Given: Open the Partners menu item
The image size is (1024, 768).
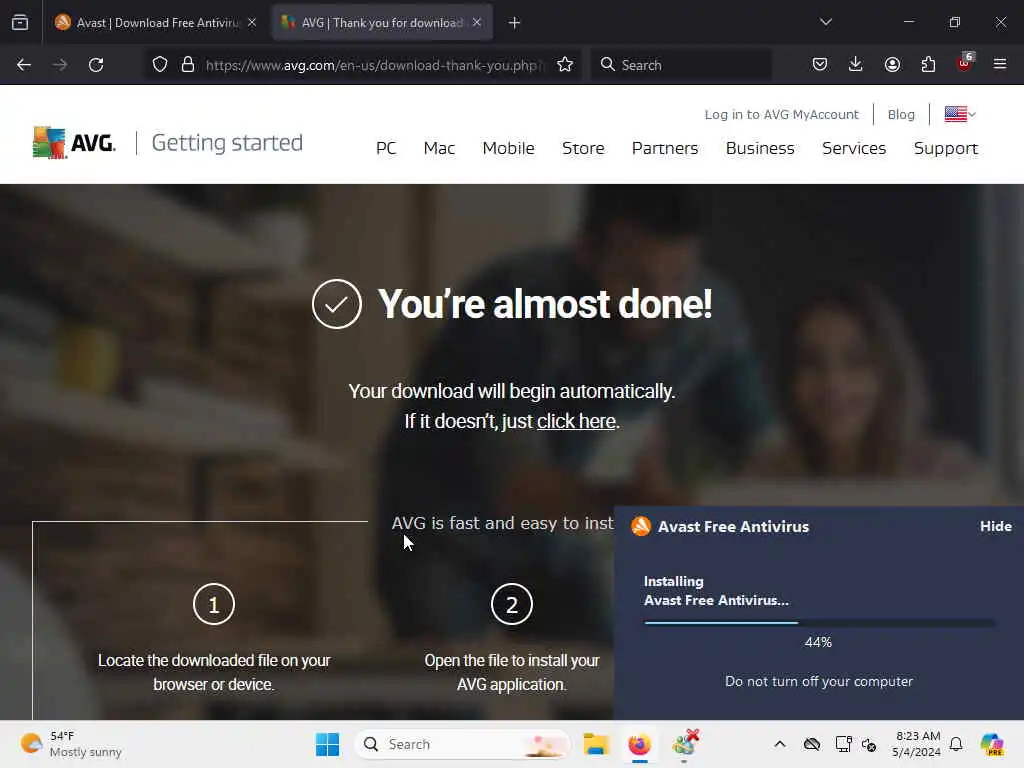Looking at the screenshot, I should point(665,148).
